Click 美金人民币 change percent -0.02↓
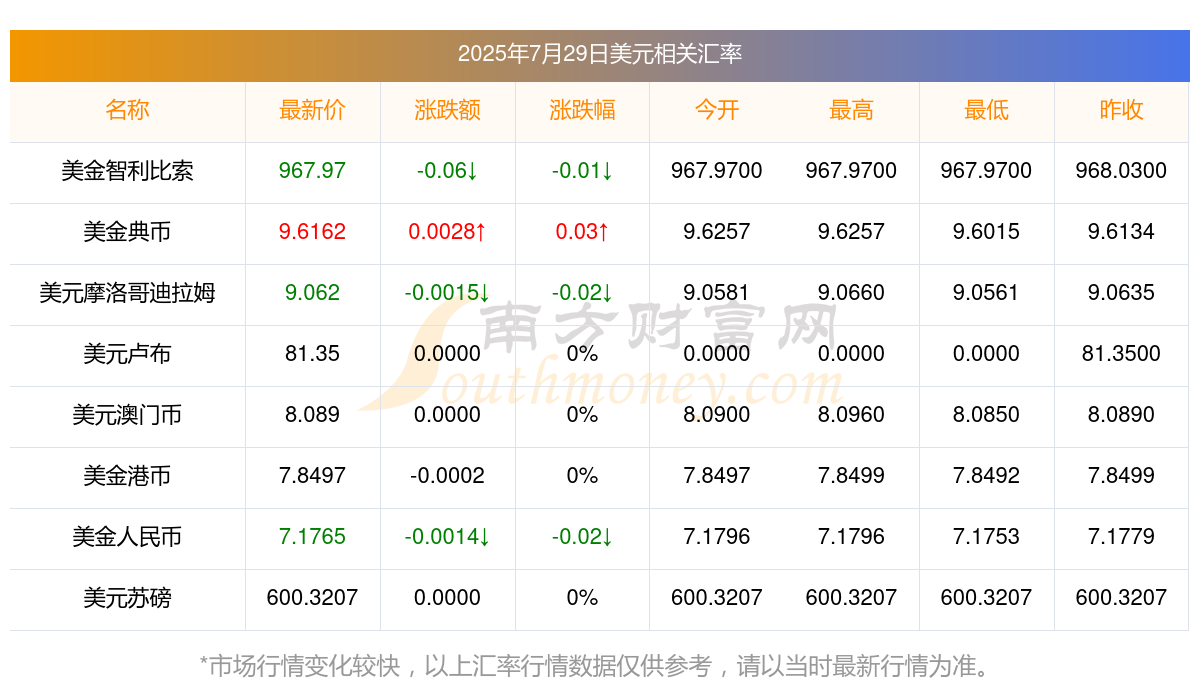The width and height of the screenshot is (1200, 698). click(582, 537)
